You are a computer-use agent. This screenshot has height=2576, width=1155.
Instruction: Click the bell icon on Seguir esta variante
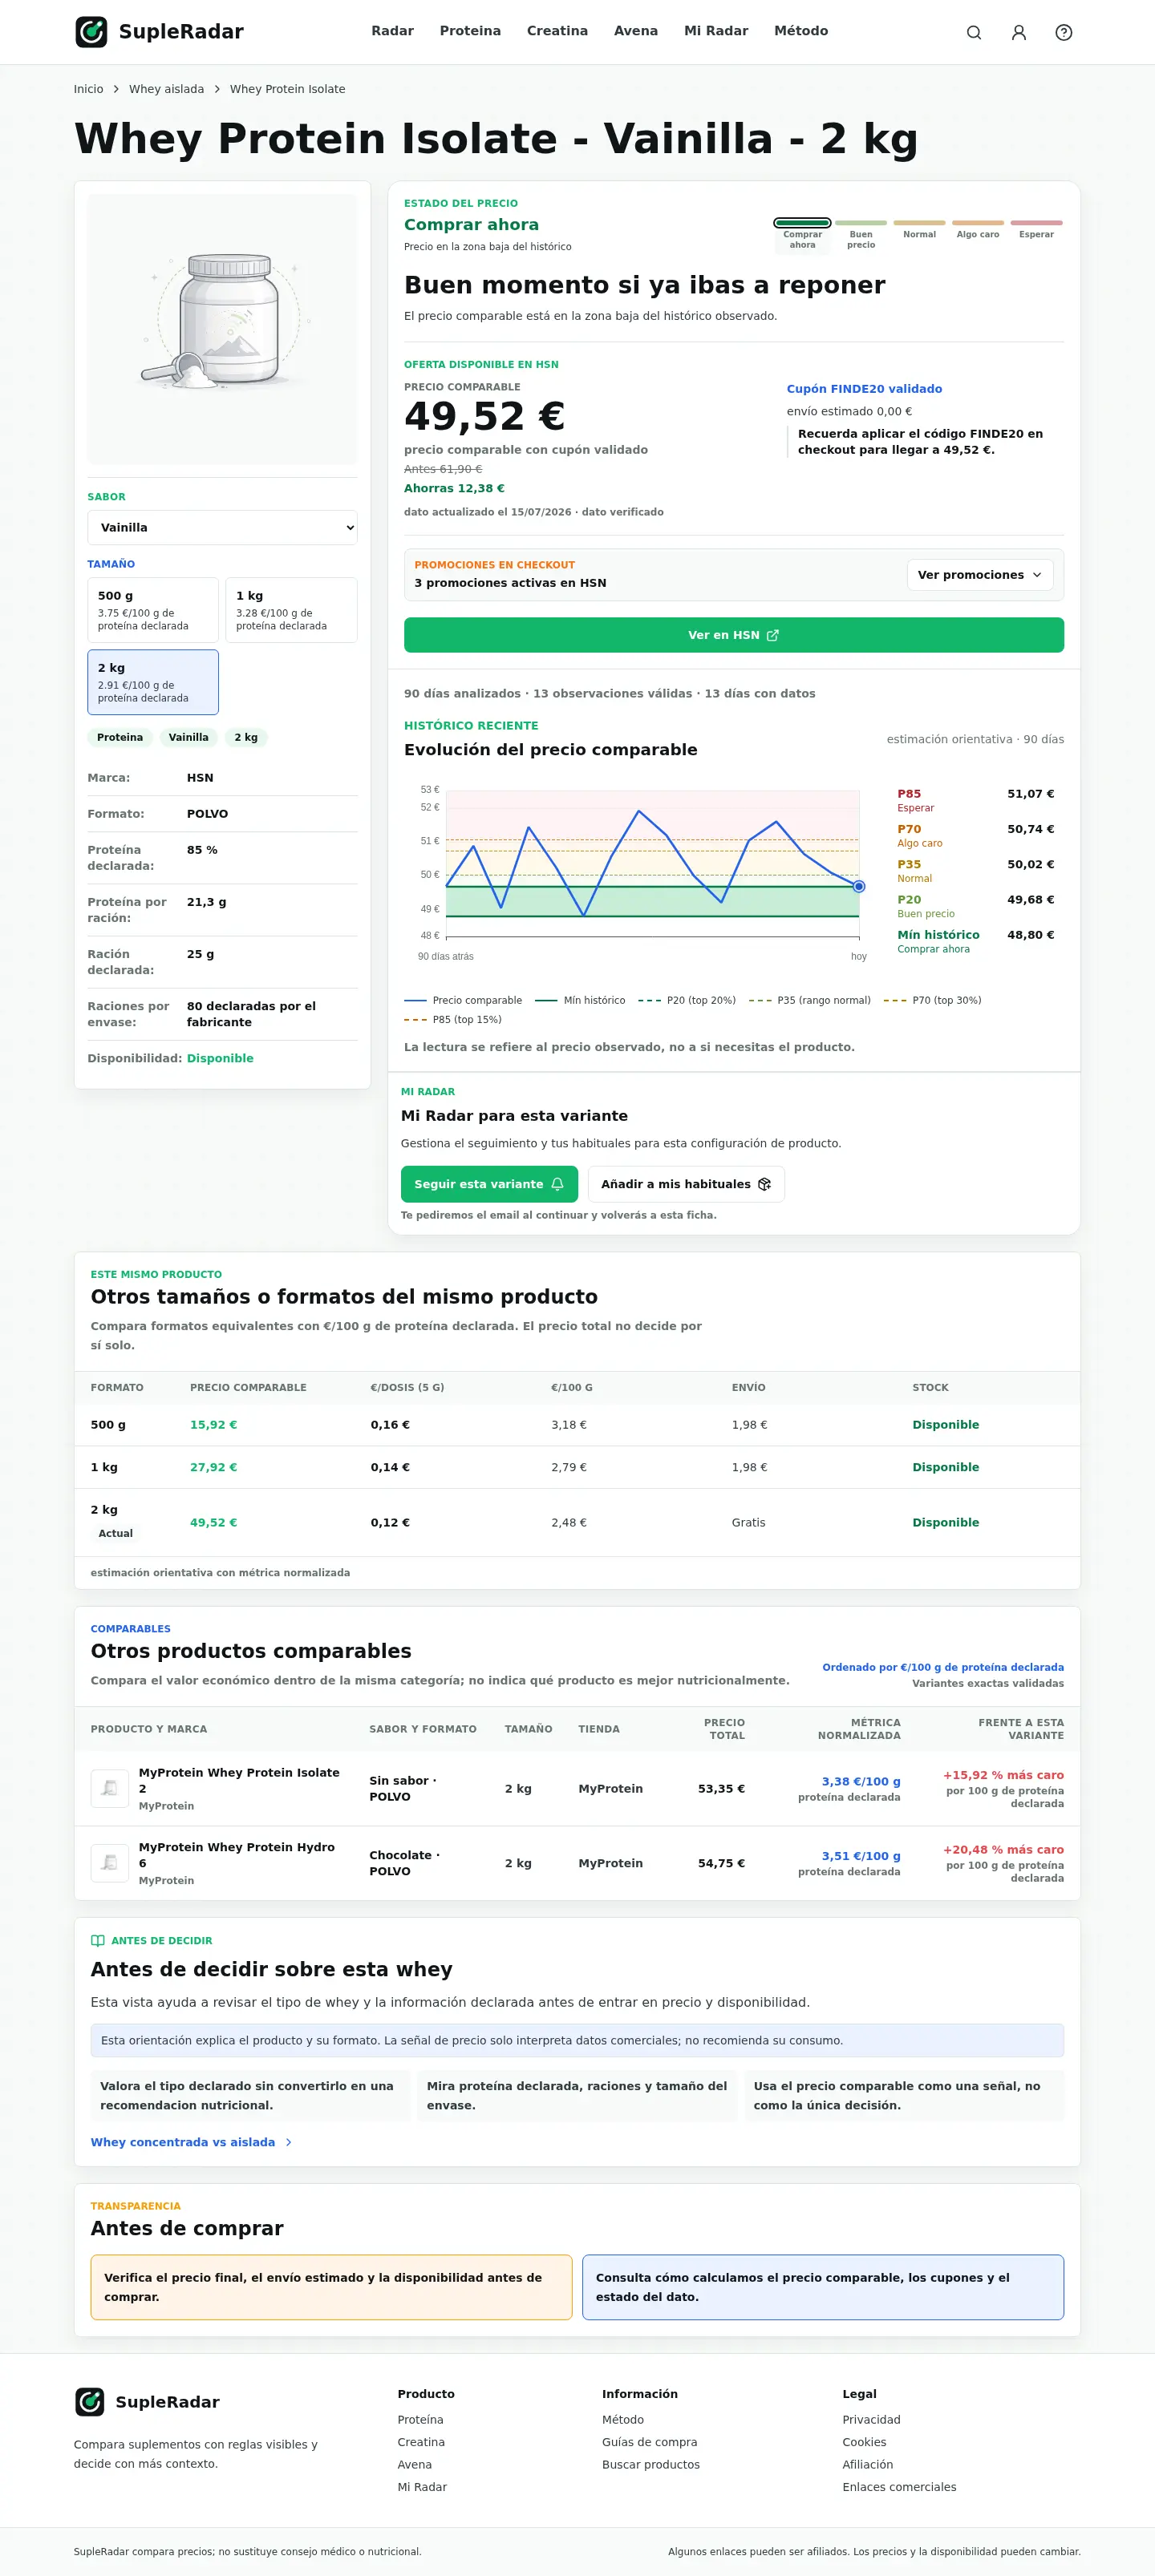pos(557,1184)
